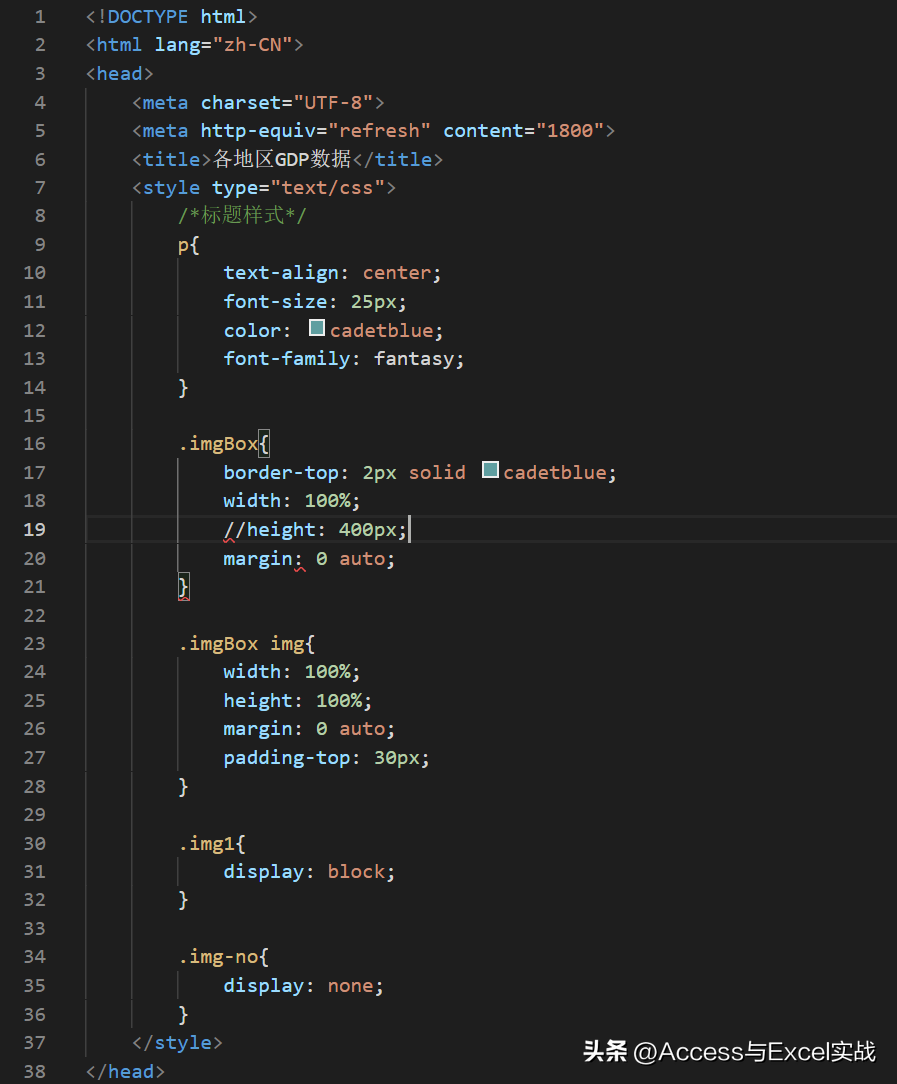Click the font-family property
This screenshot has width=897, height=1084.
(287, 359)
